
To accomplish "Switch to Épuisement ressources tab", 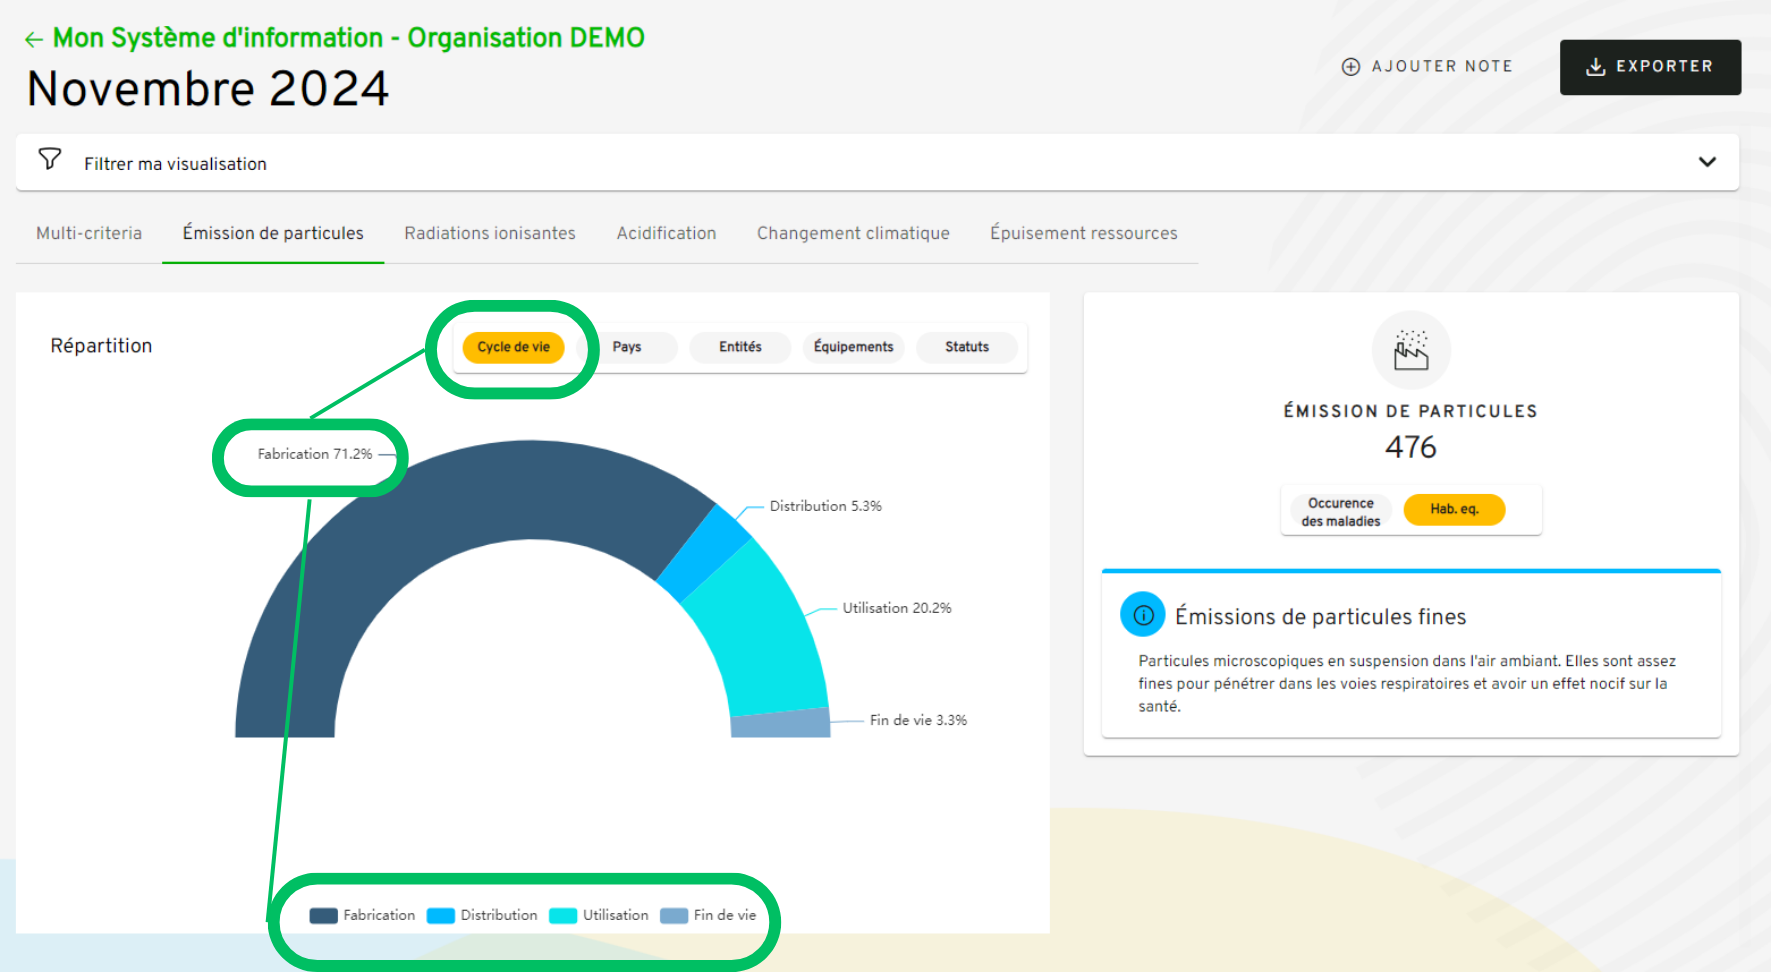I will [x=1084, y=233].
